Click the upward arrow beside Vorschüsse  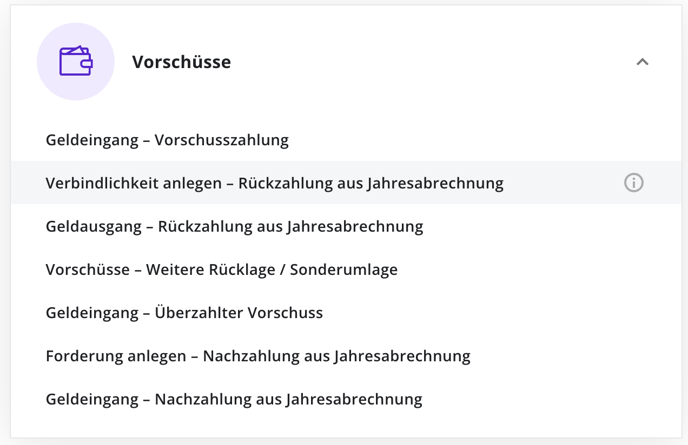click(x=642, y=62)
